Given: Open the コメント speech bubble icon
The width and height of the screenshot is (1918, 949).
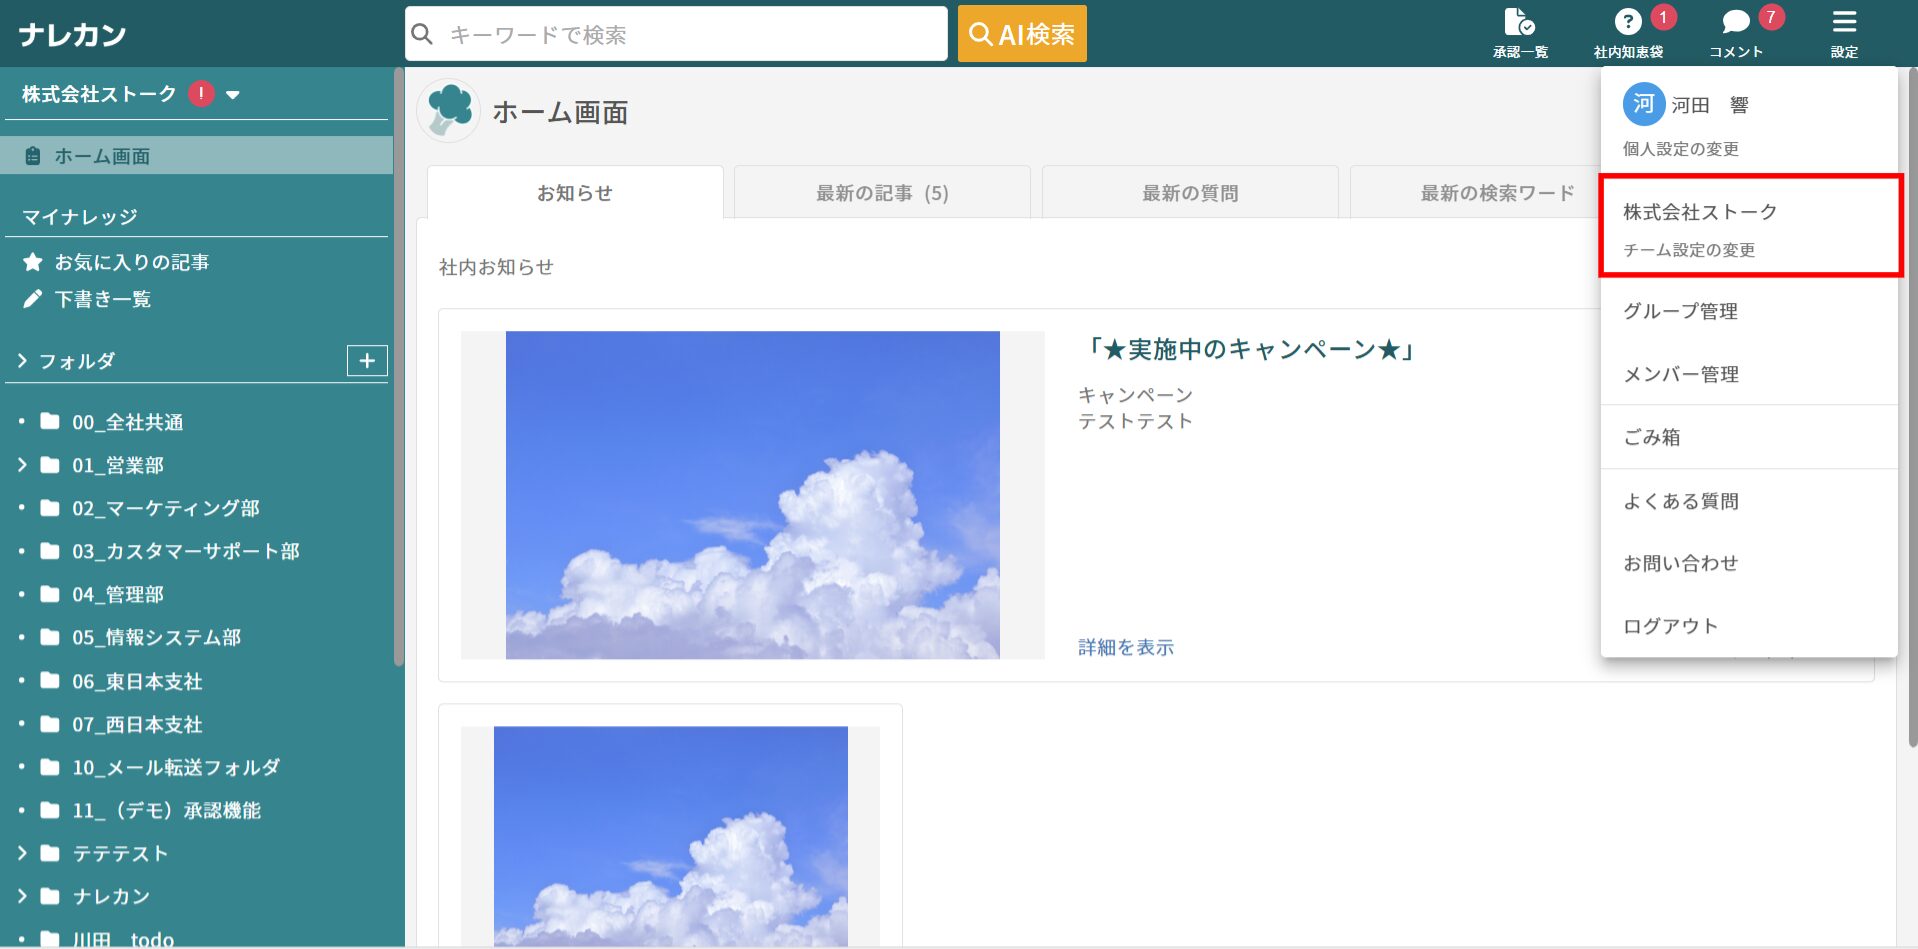Looking at the screenshot, I should [1736, 22].
